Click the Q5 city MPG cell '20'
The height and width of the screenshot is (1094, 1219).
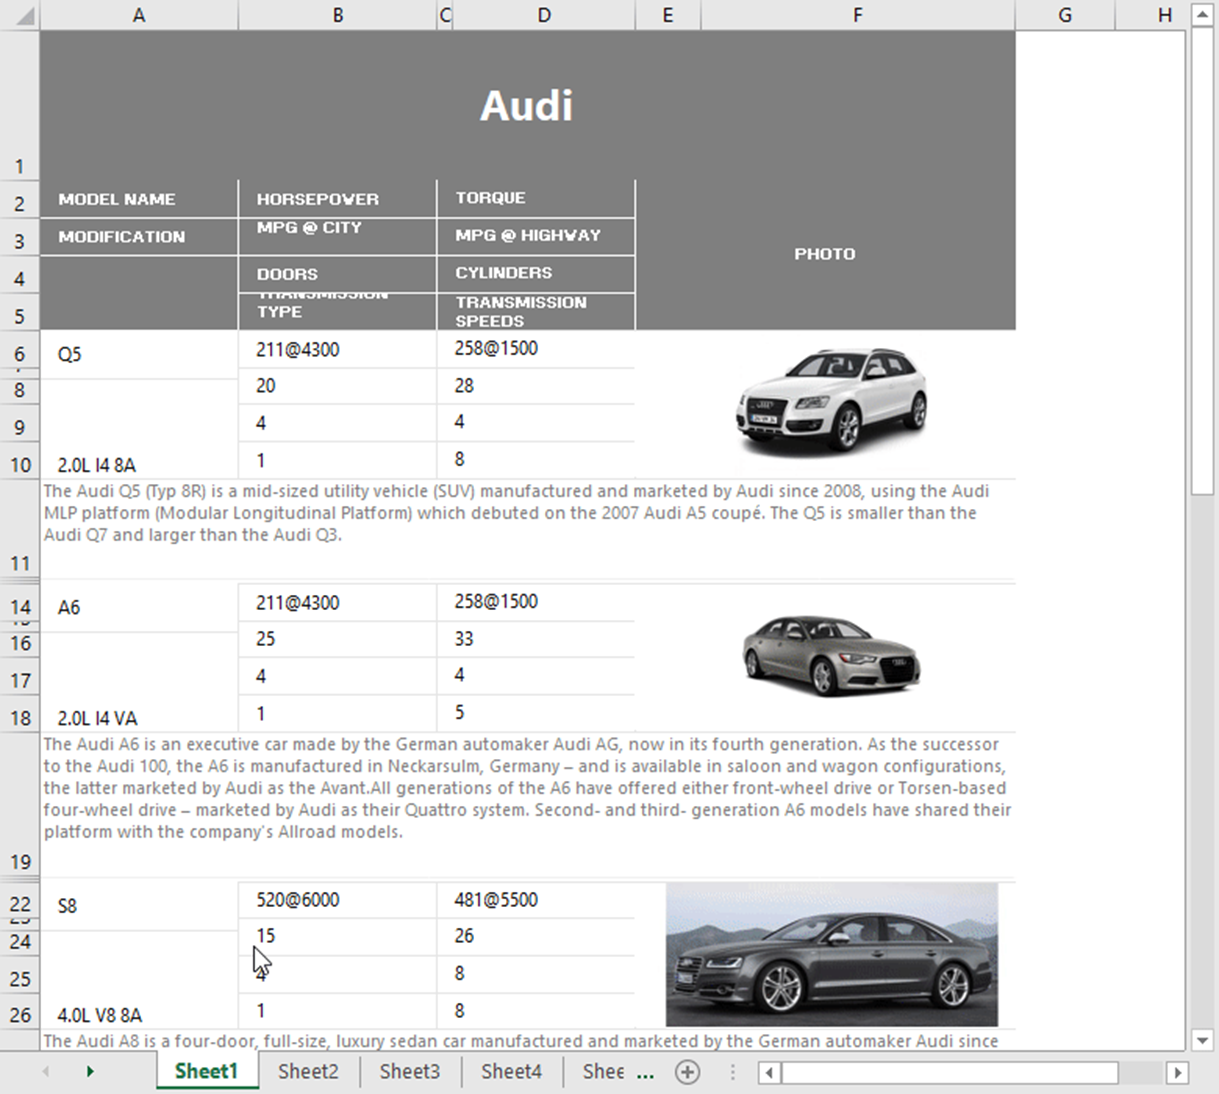tap(338, 386)
